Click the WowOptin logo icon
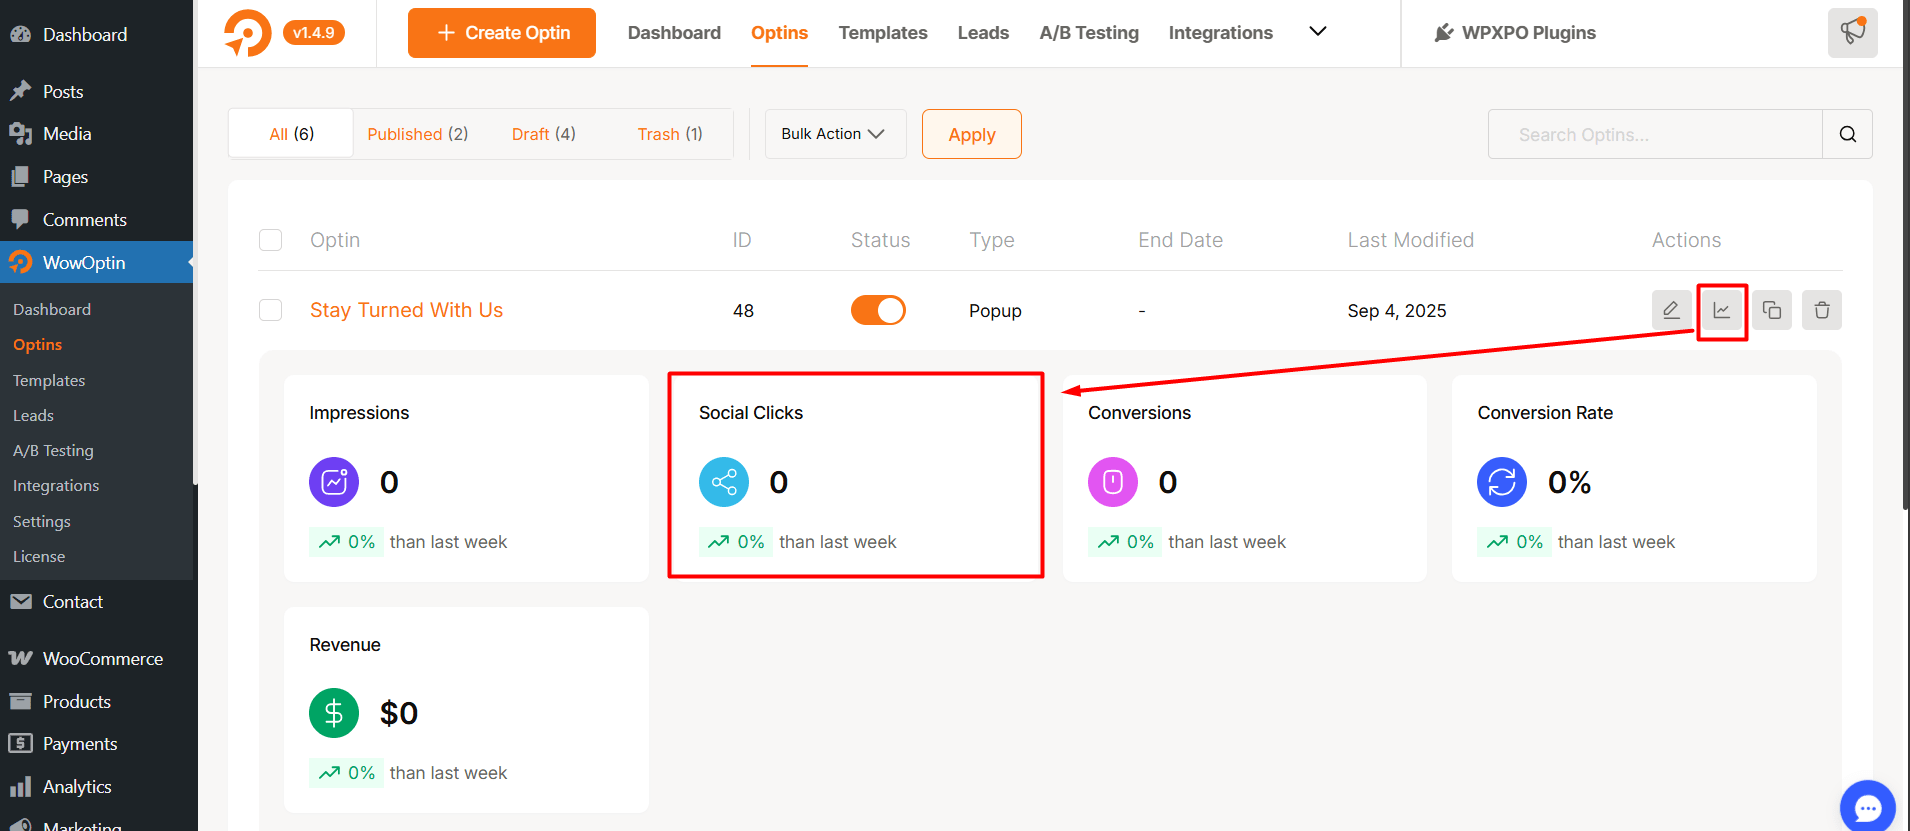 pos(247,33)
